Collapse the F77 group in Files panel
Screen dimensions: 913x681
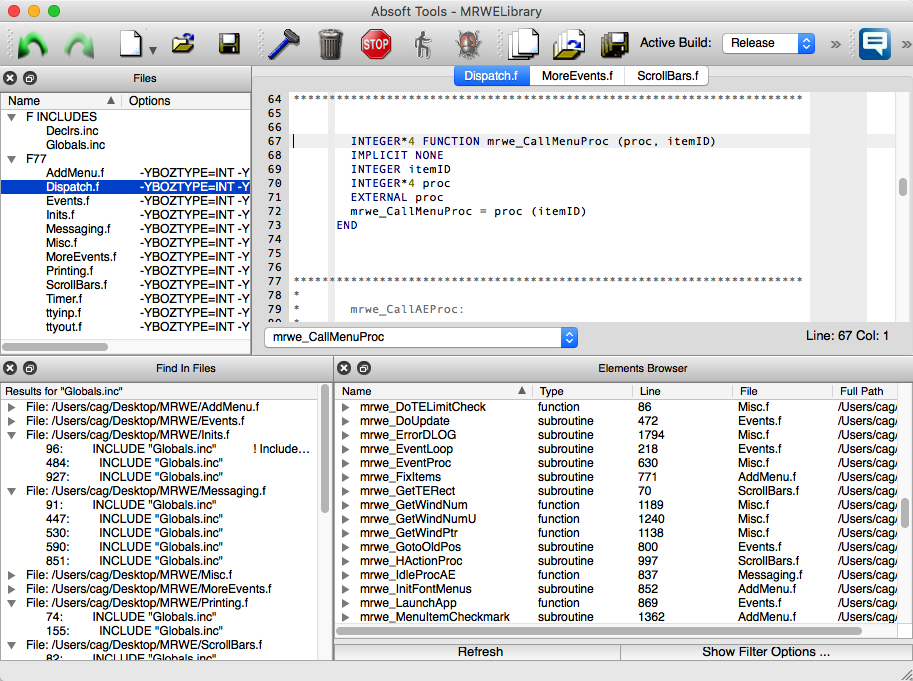pos(10,157)
